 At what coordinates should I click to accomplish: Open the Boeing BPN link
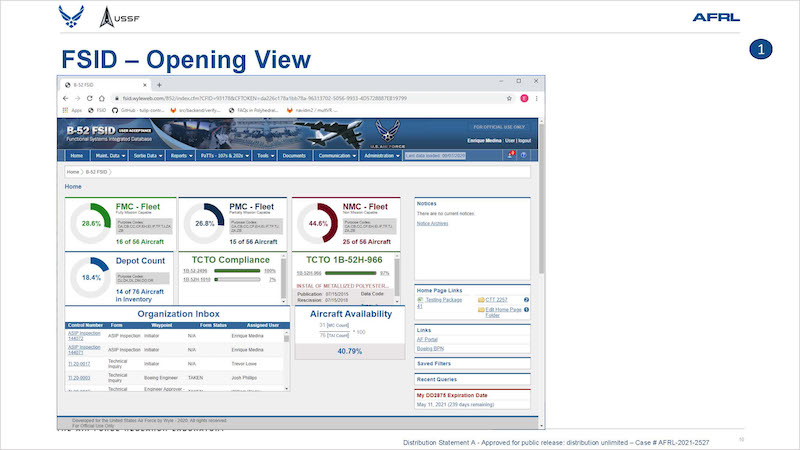click(430, 348)
